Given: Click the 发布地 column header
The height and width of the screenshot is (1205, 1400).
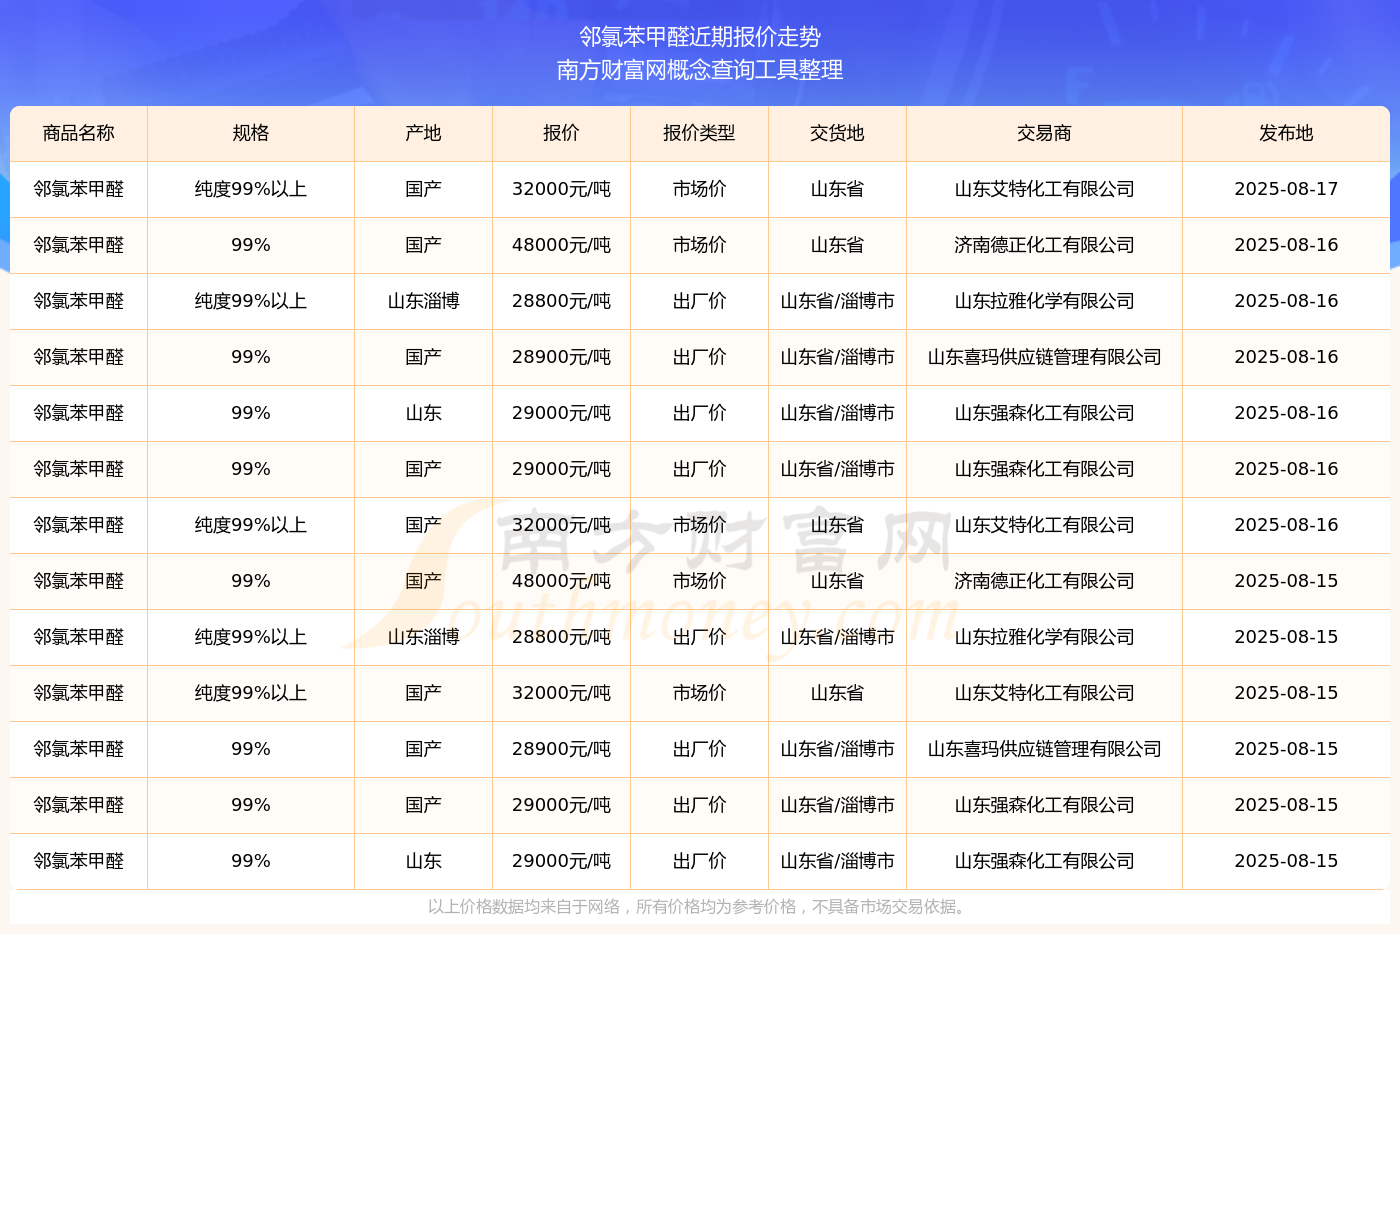Looking at the screenshot, I should pos(1287,133).
